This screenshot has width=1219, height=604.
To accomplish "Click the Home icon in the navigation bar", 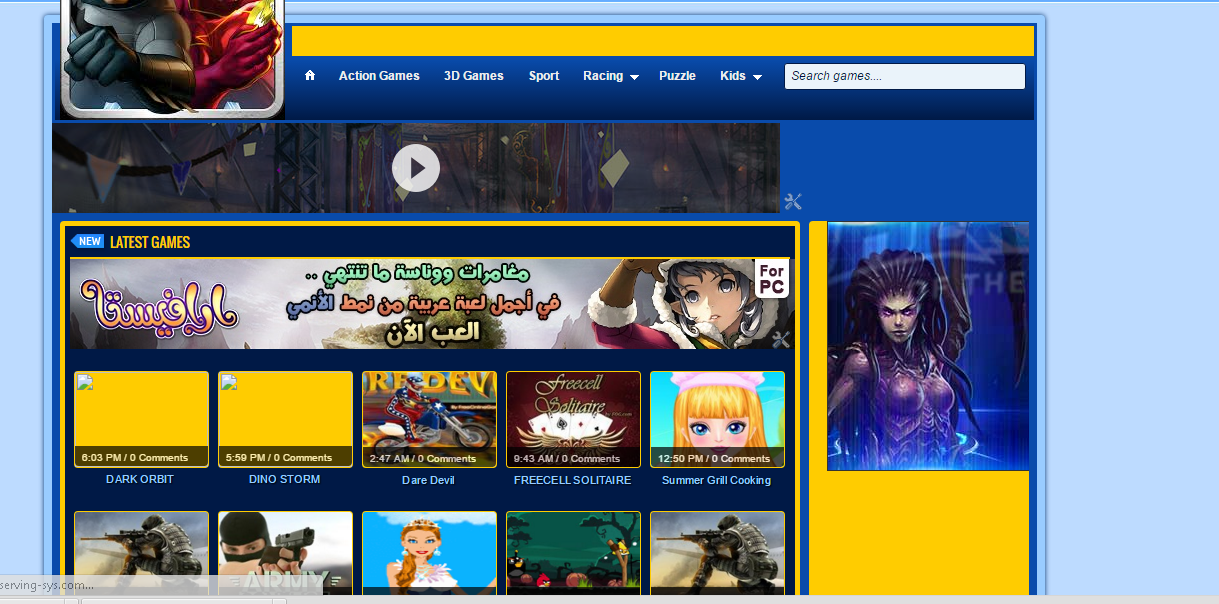I will point(310,75).
